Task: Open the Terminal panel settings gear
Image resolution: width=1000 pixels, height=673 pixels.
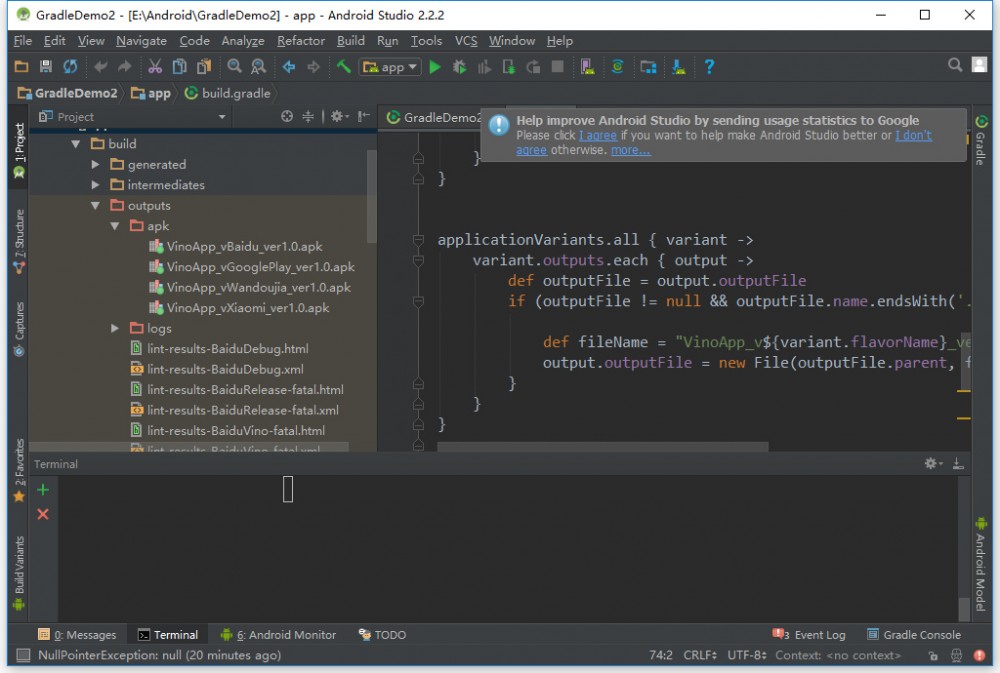Action: pyautogui.click(x=928, y=463)
